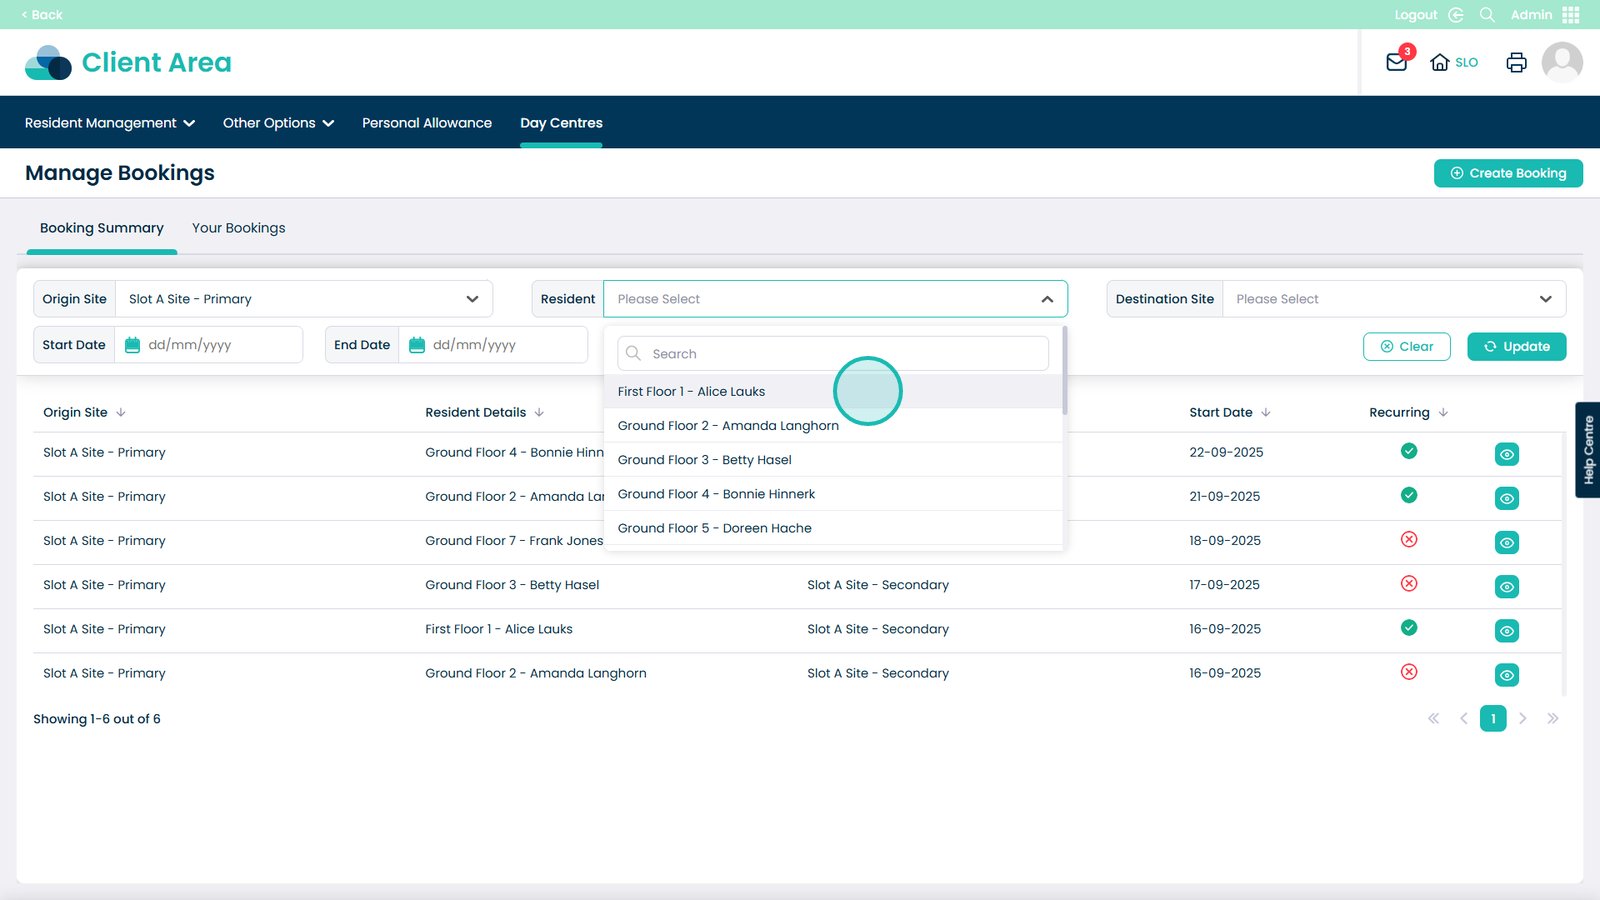1600x900 pixels.
Task: View the Alice Lauks booking eye icon
Action: pos(1506,631)
